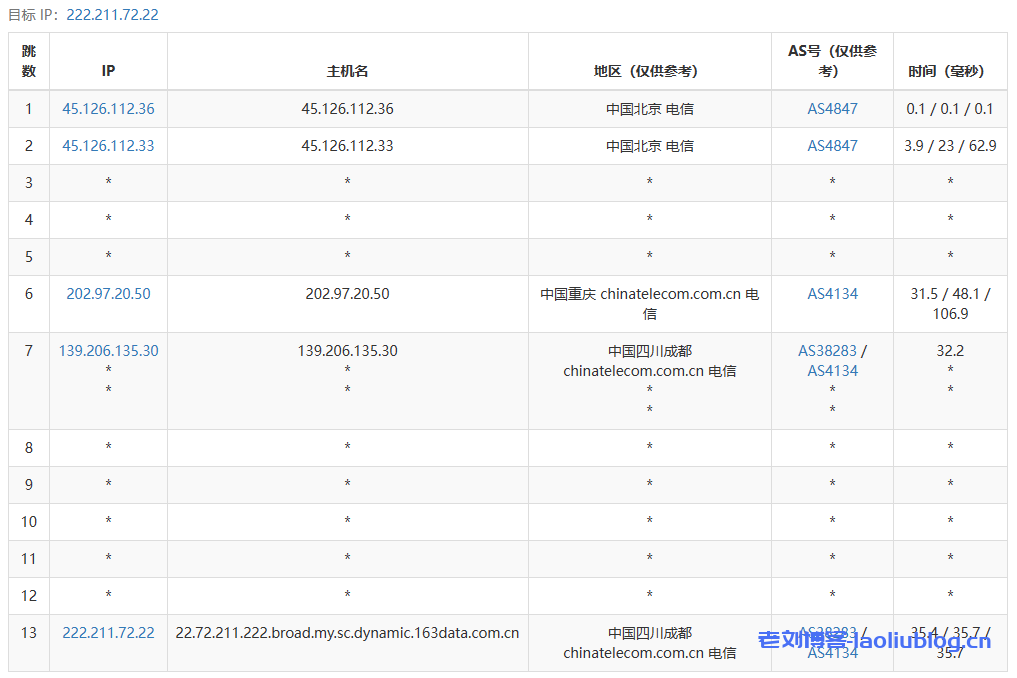Click the 跳数 column header
1017x678 pixels.
(x=29, y=61)
